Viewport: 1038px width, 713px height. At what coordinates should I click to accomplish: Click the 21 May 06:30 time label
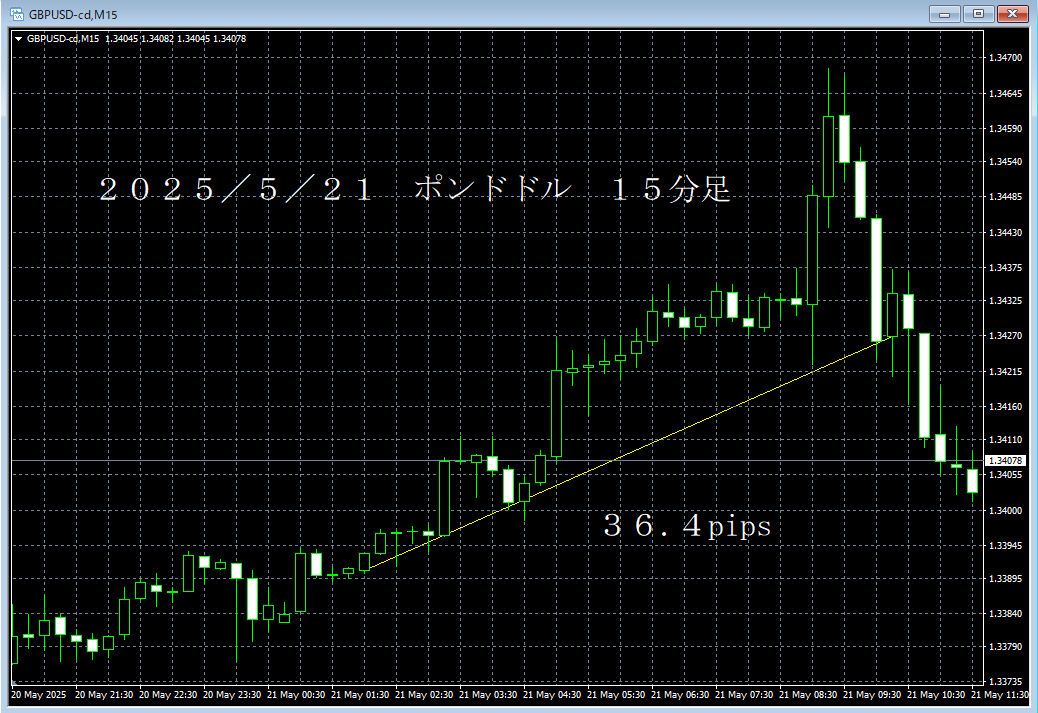[680, 694]
